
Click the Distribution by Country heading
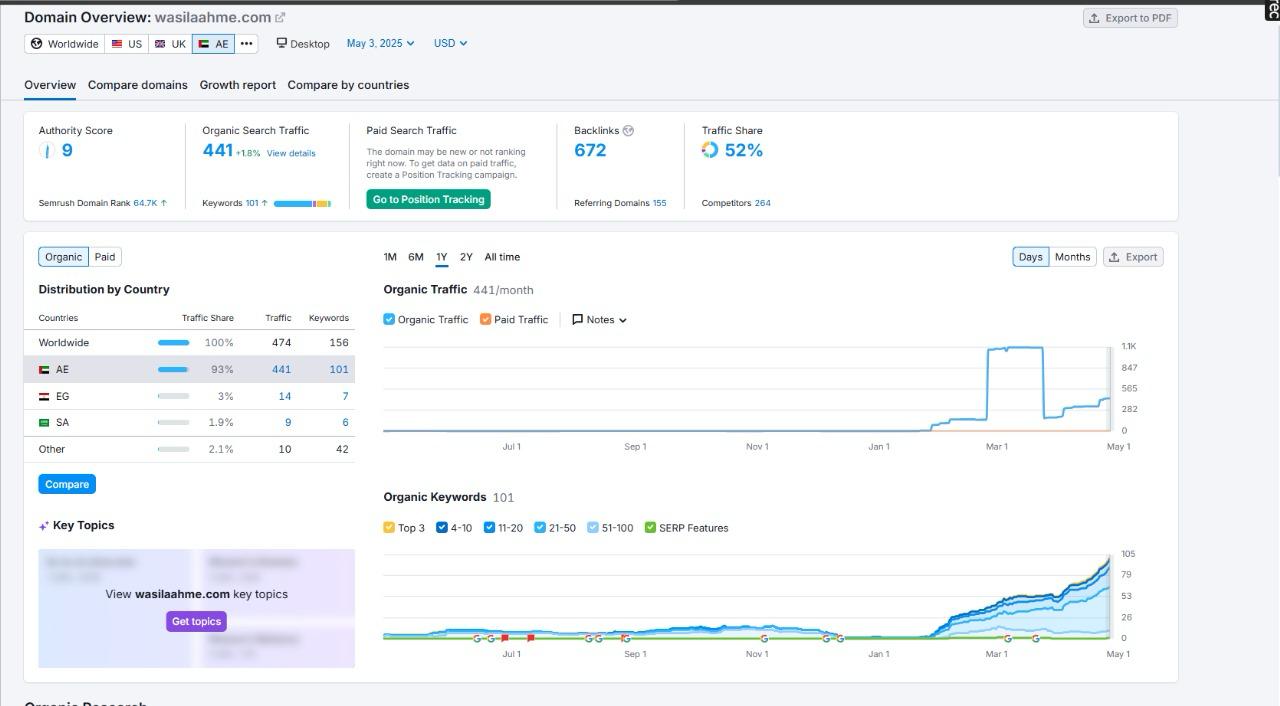pos(104,290)
